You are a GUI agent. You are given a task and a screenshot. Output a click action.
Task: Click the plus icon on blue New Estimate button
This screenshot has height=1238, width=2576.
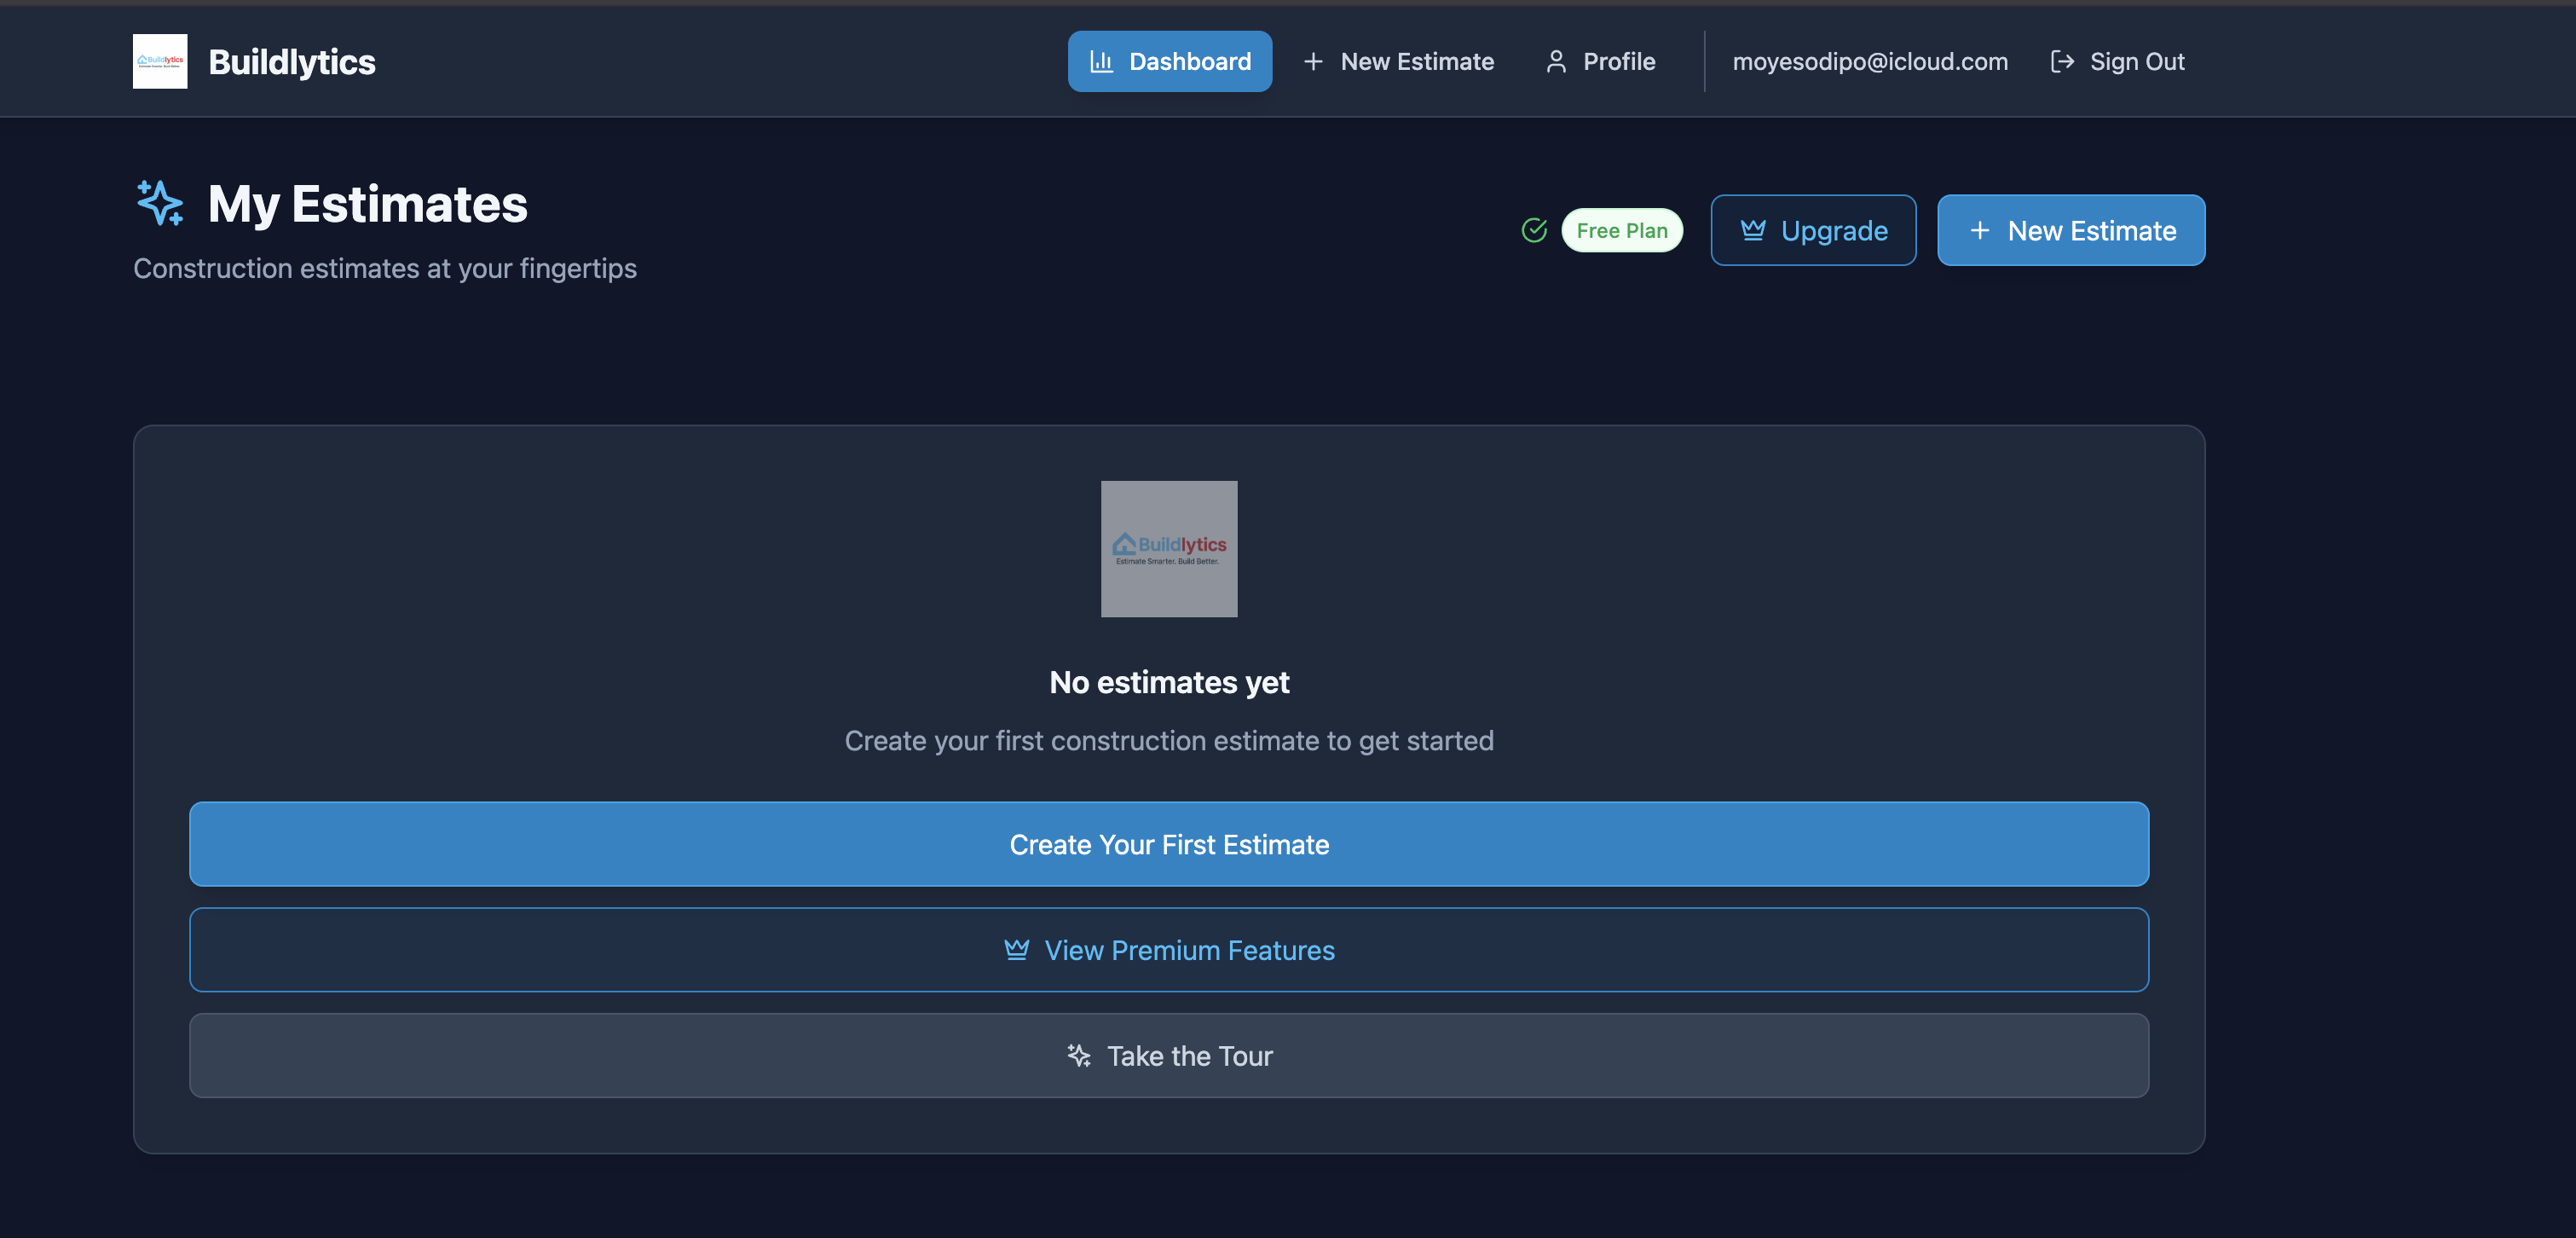1979,230
